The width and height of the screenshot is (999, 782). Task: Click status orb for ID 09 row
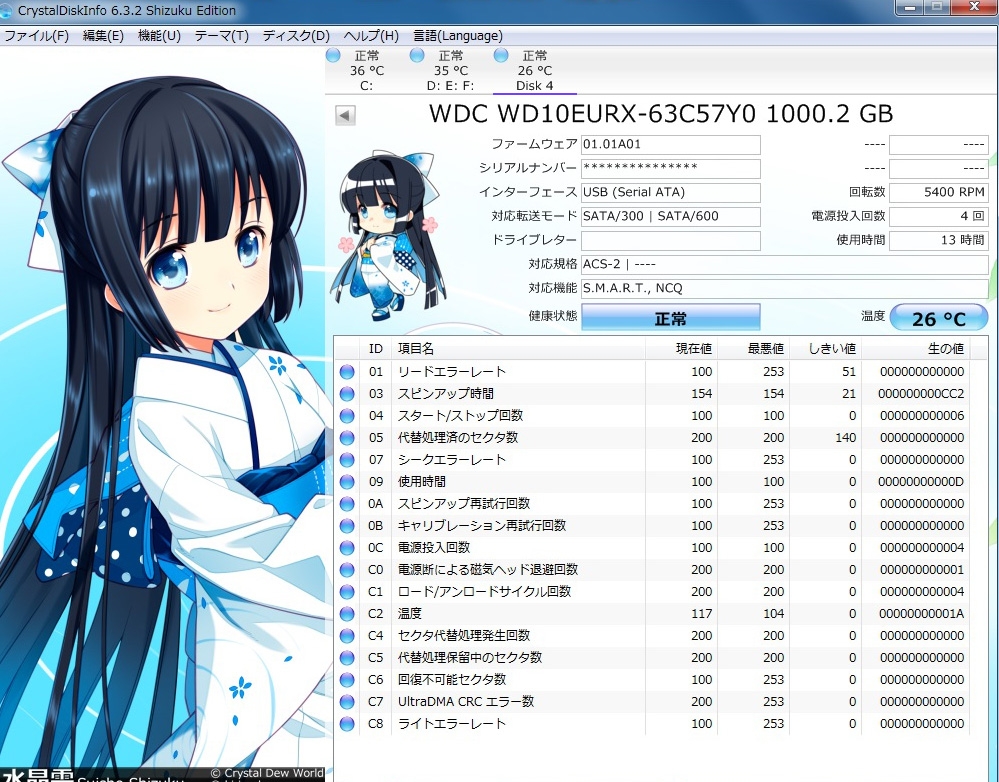(x=347, y=482)
